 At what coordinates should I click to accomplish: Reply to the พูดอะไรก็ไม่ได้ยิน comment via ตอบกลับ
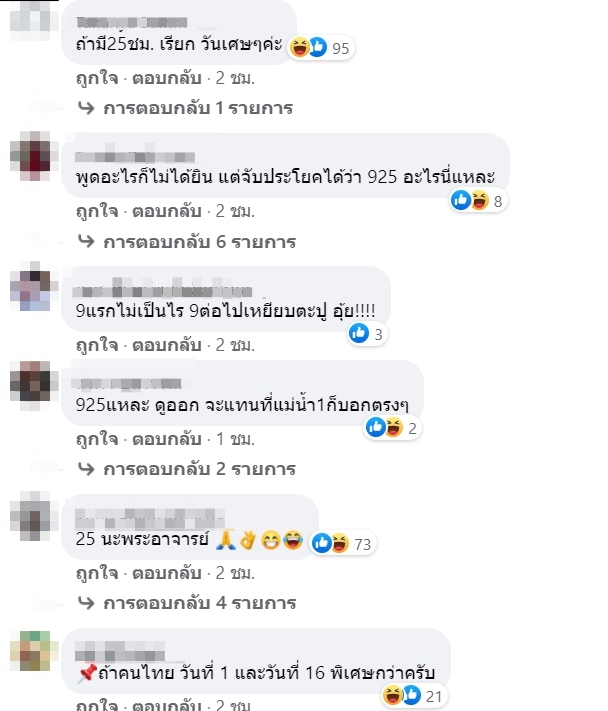167,211
